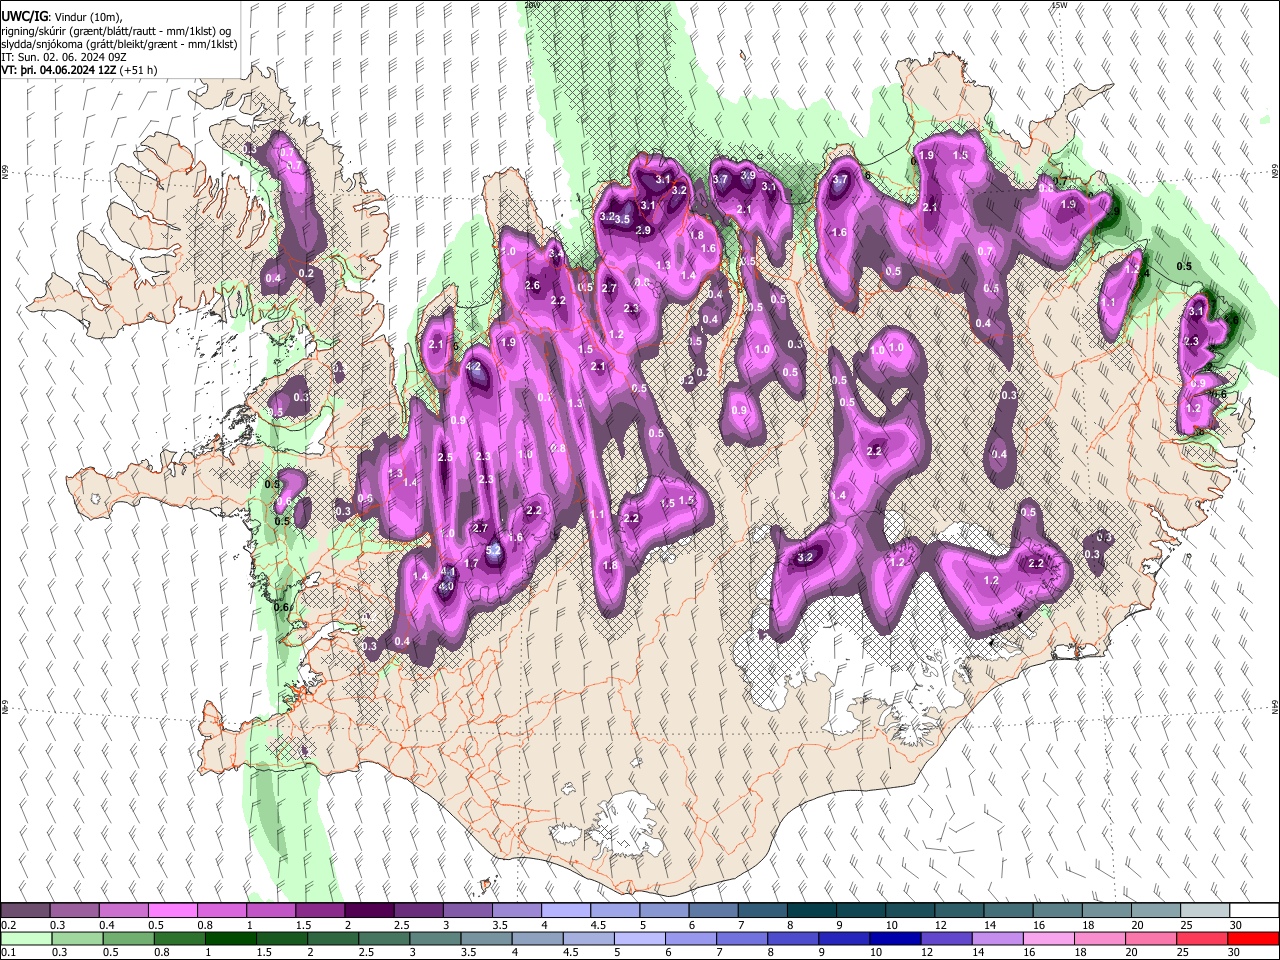Click the "VT: þri. 04.06.2024 12Z (+51 h)" line

79,71
